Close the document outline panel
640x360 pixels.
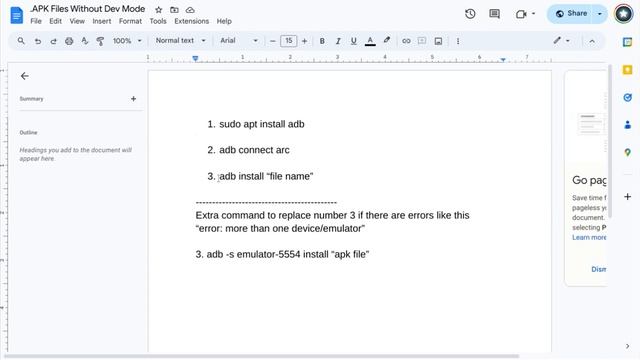24,76
